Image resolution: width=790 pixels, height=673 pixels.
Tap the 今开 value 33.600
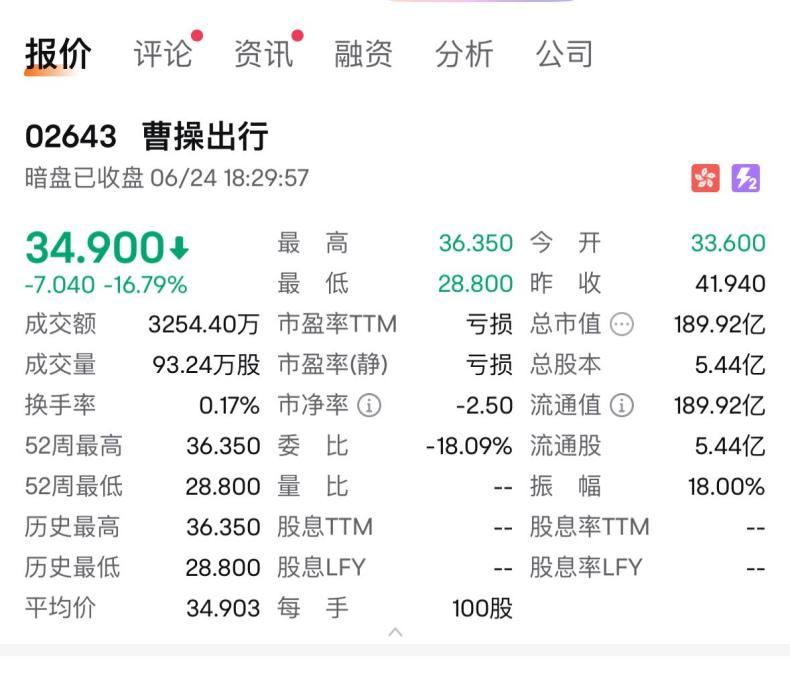point(728,243)
